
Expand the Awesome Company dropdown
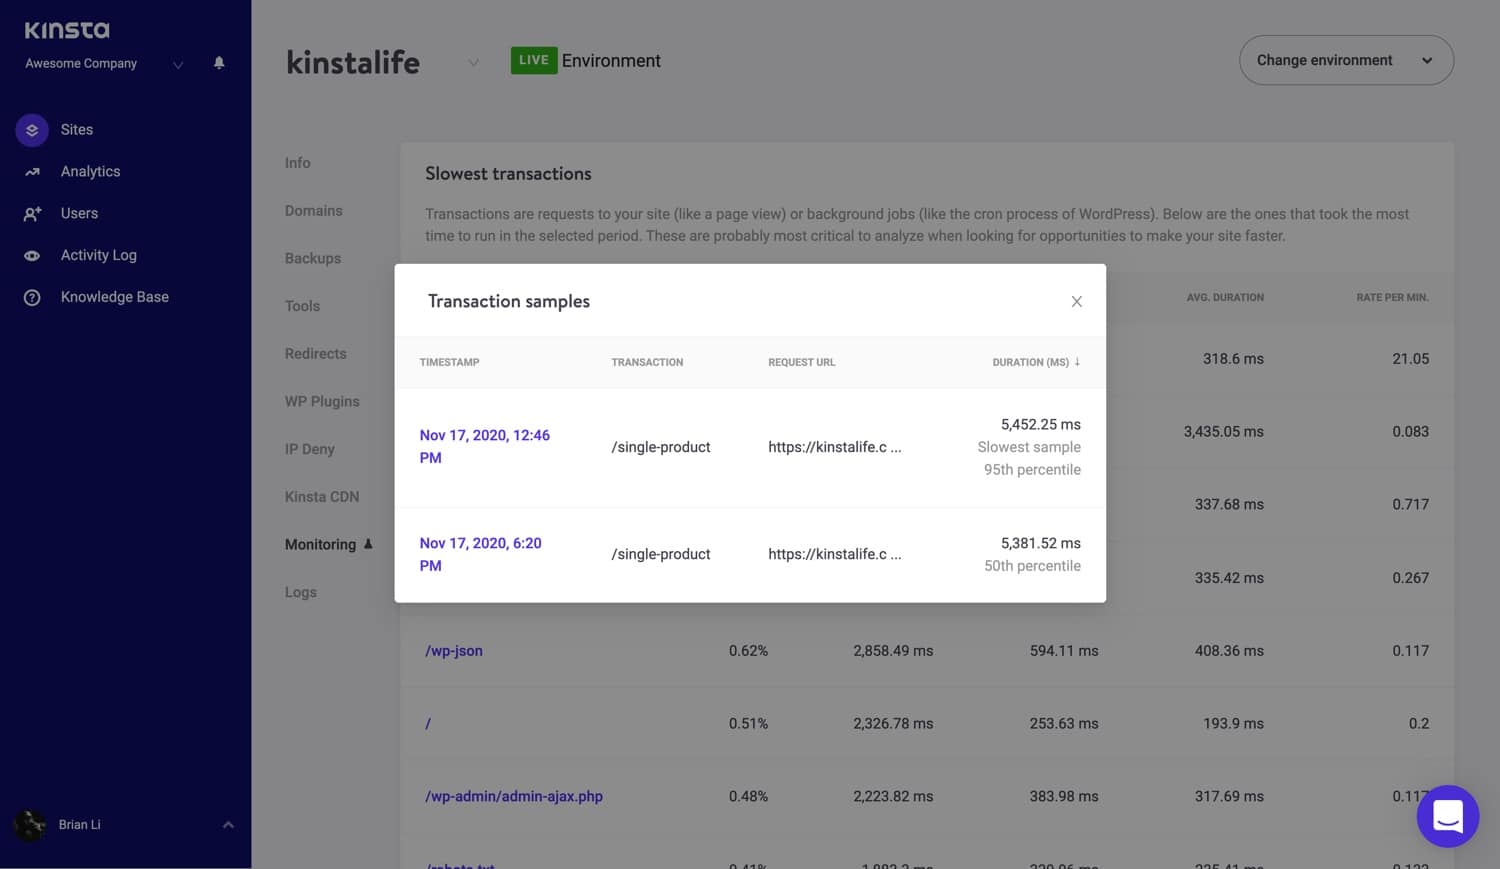coord(178,65)
